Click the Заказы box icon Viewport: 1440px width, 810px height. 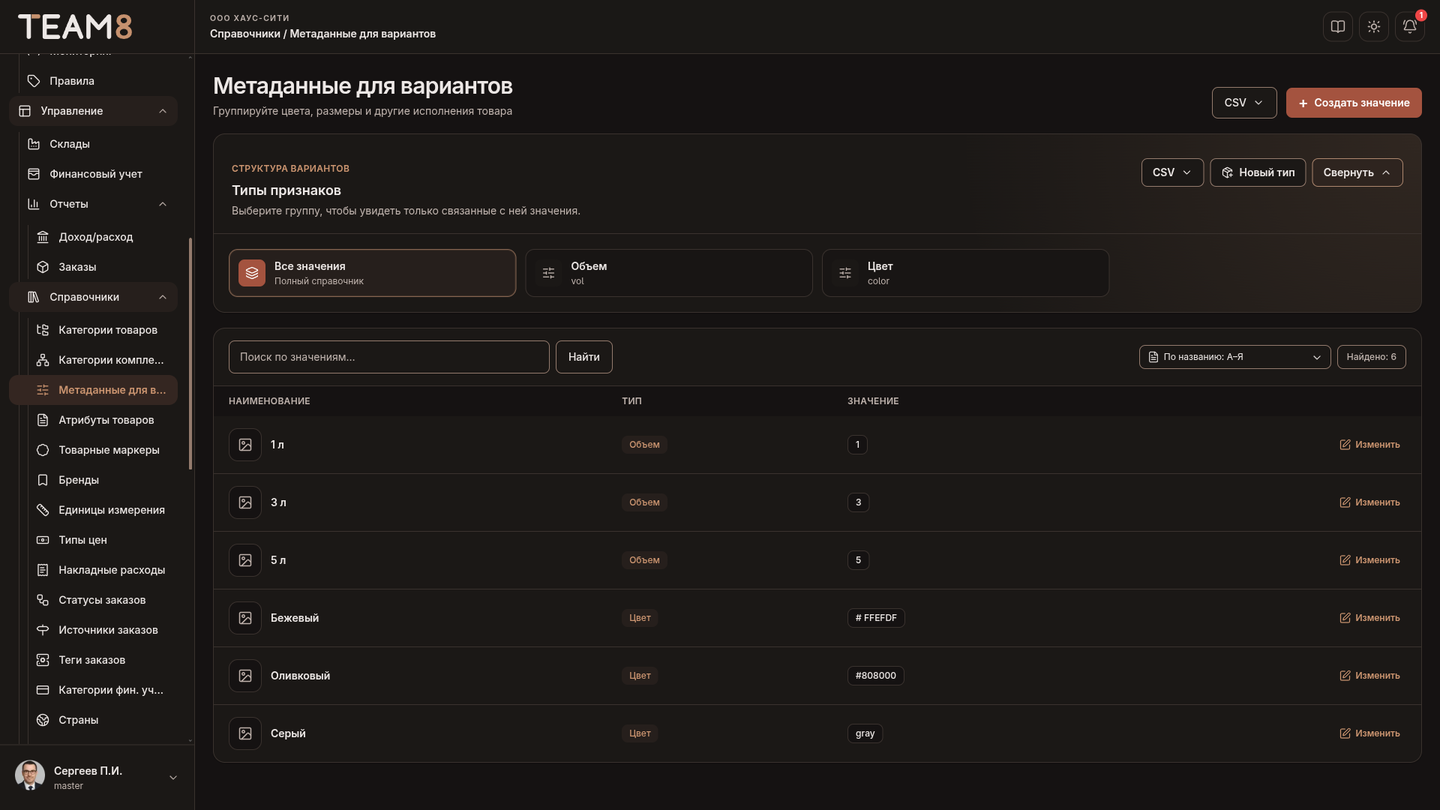pyautogui.click(x=43, y=267)
